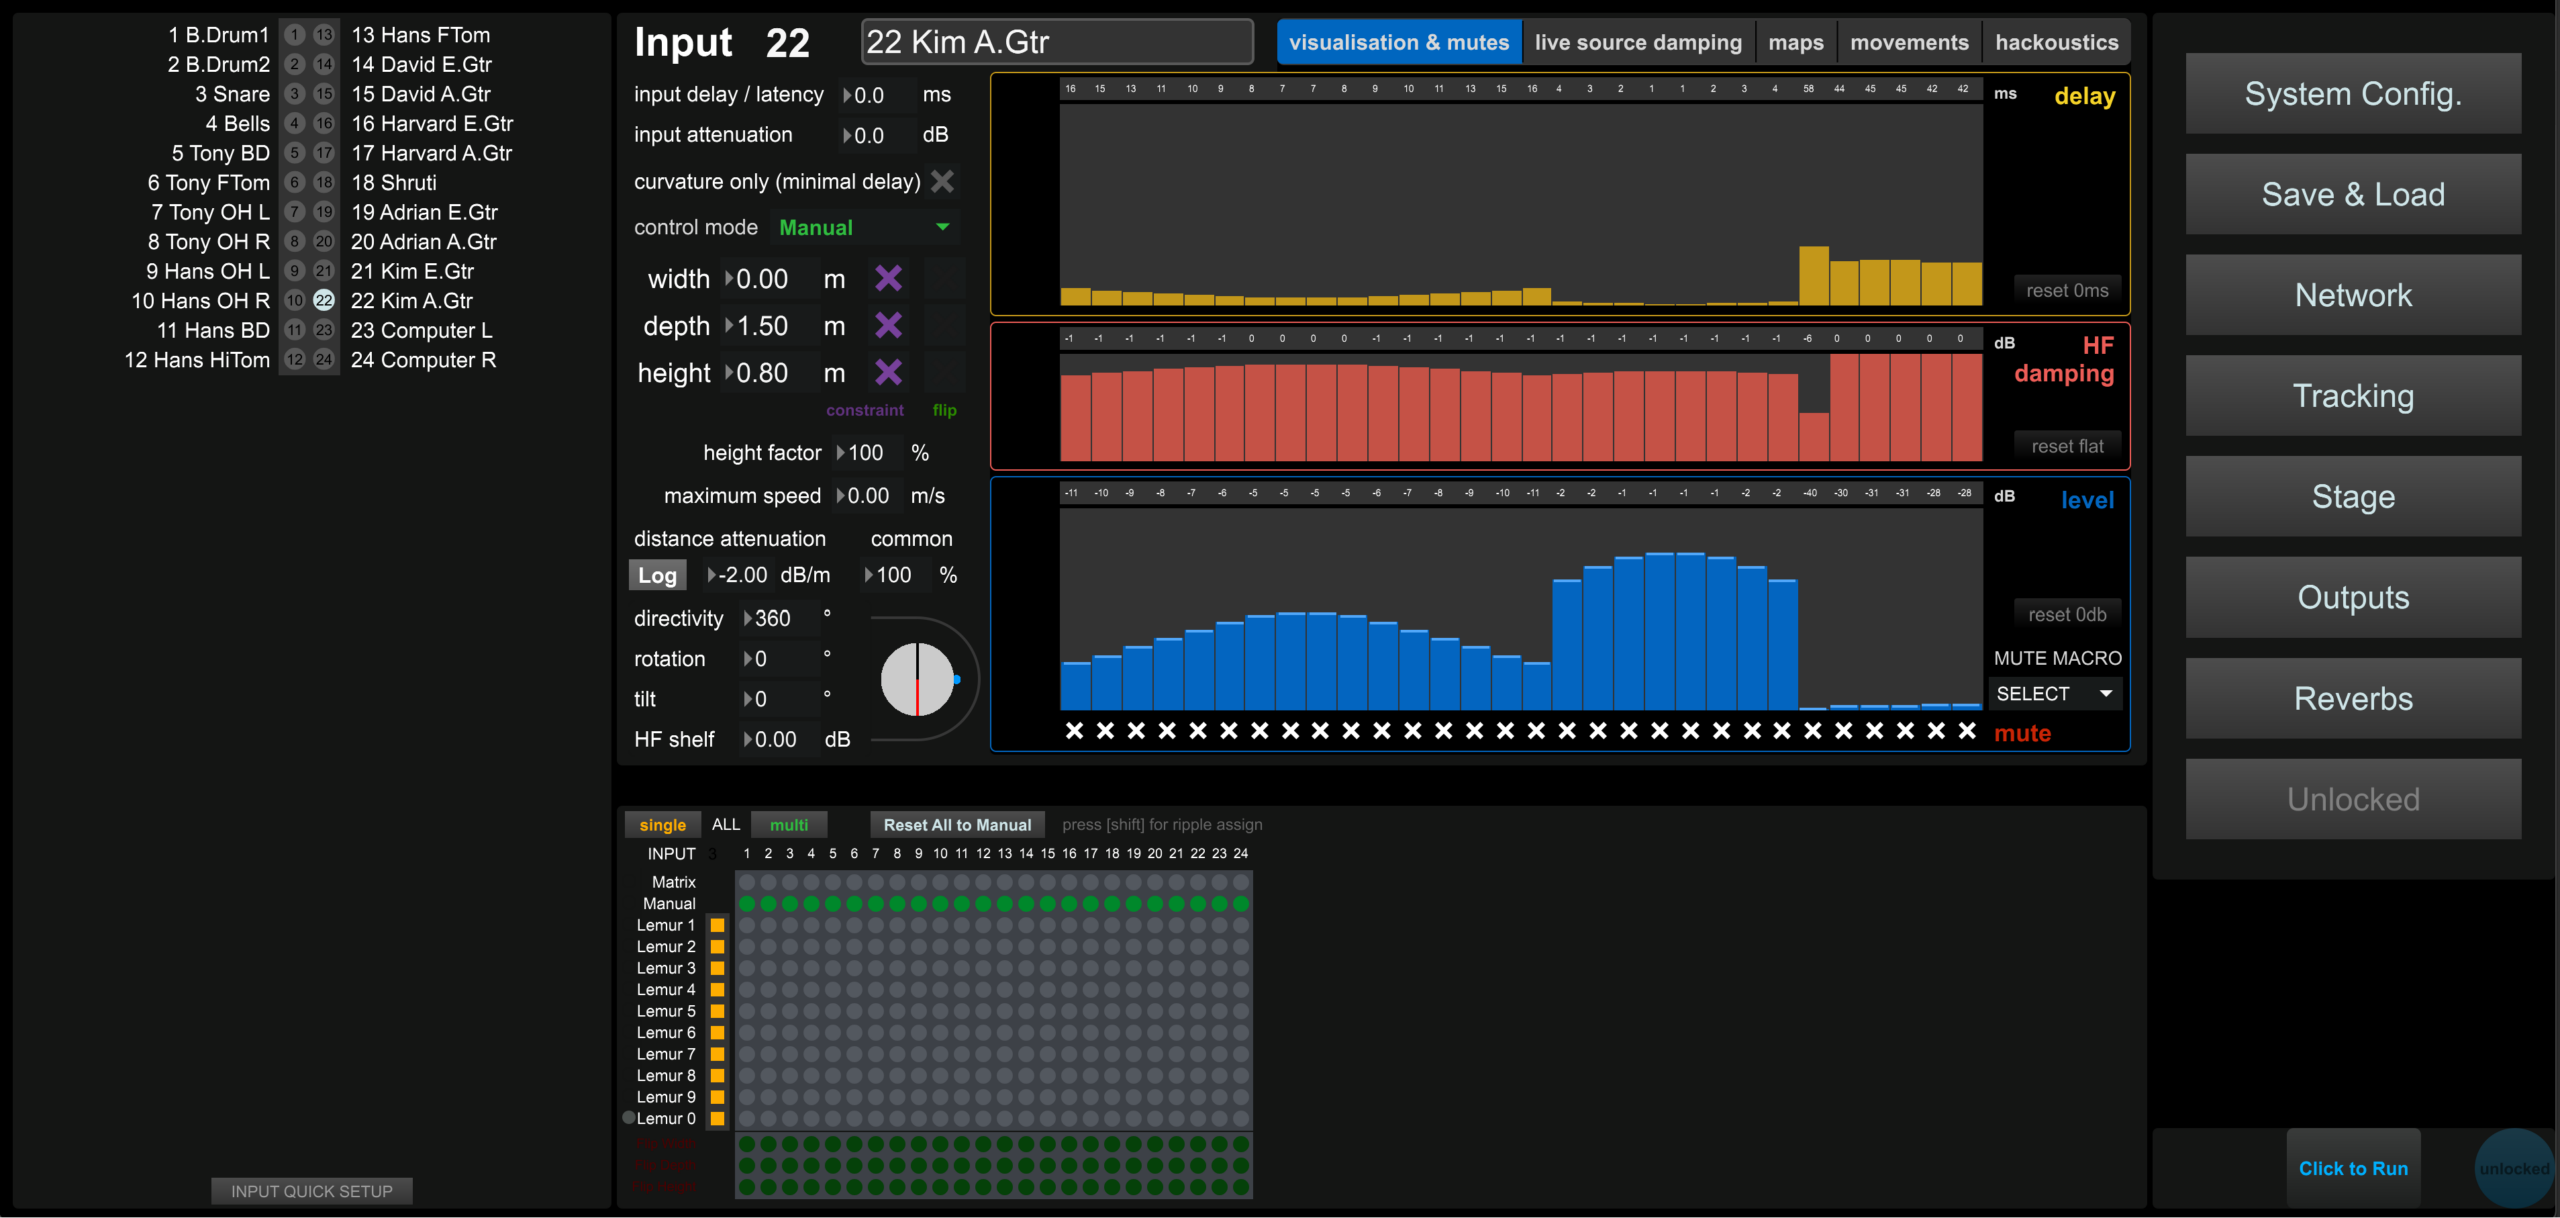
Task: Select input 24 Computer R circle
Action: tap(324, 360)
